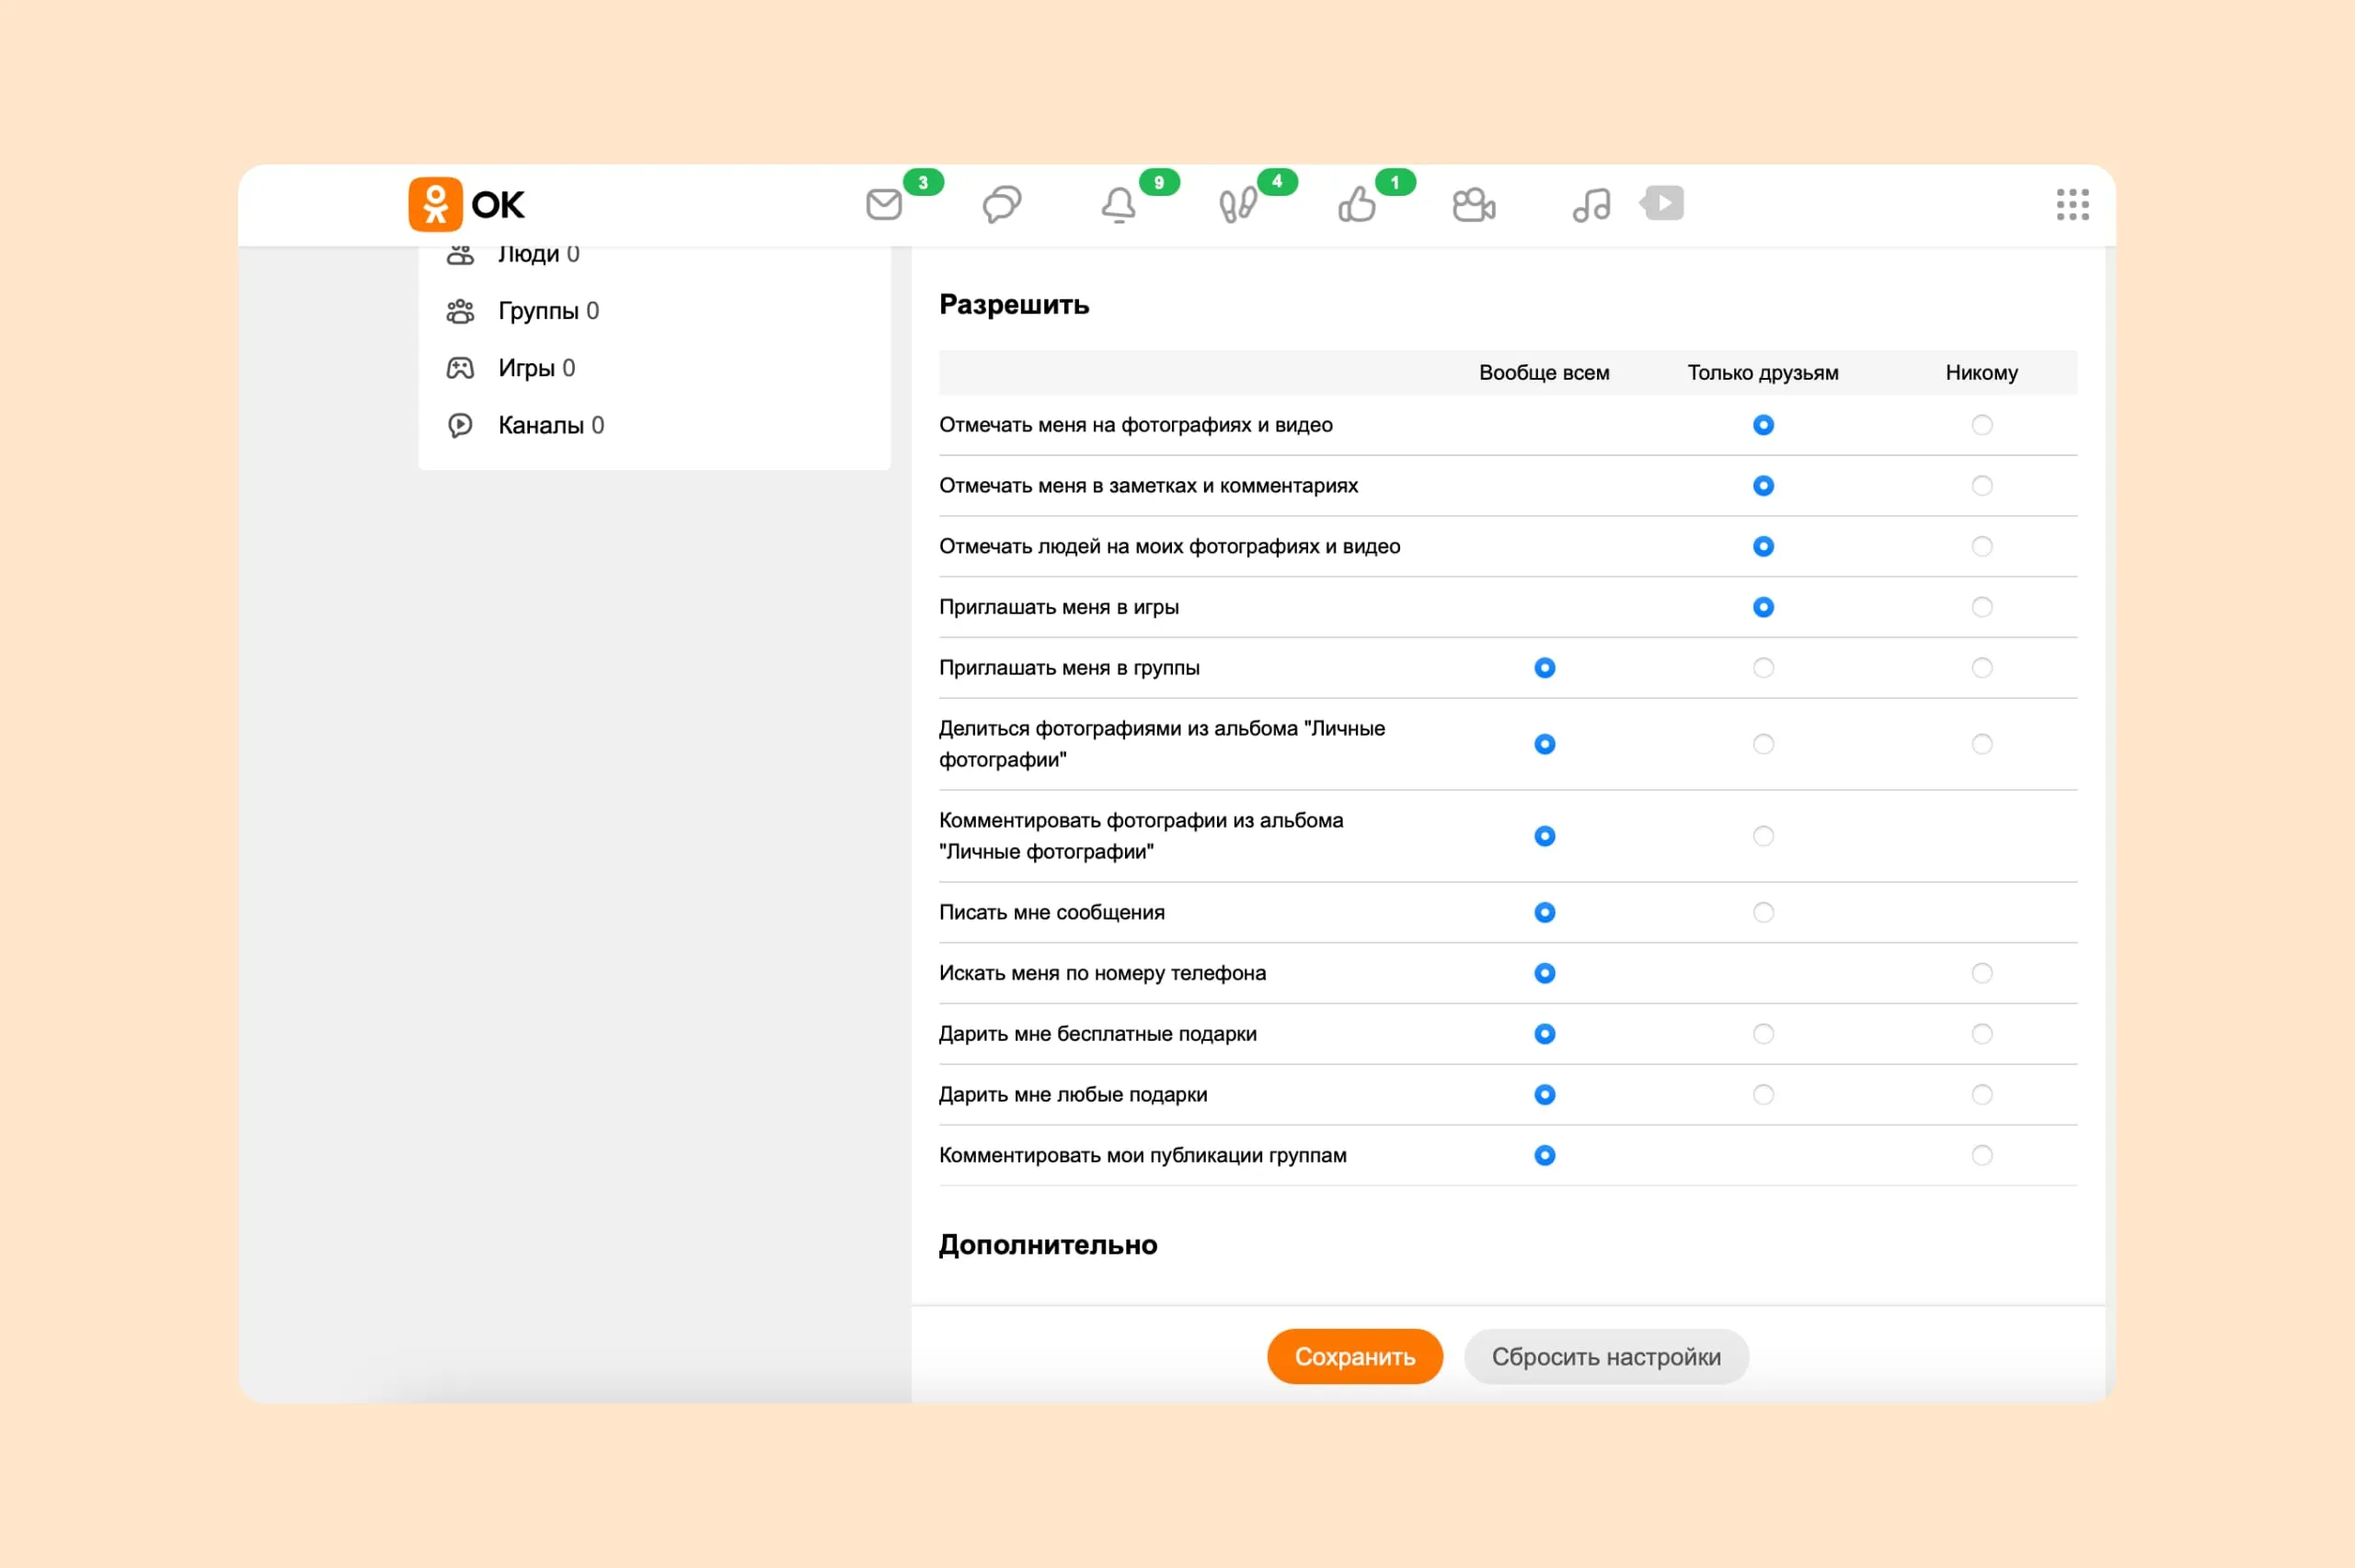Click the Люди sidebar icon

(460, 255)
